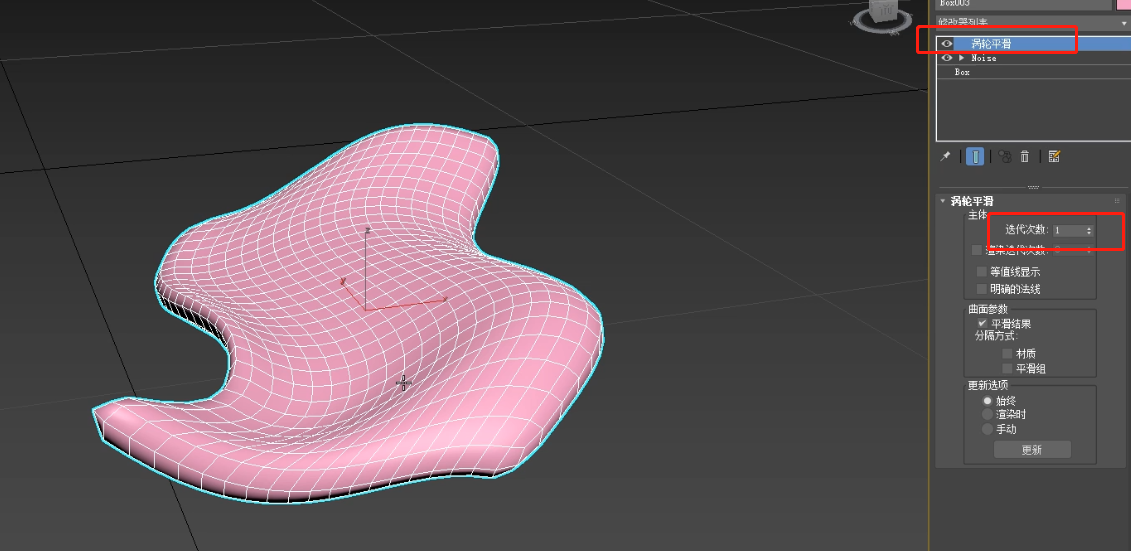Screen dimensions: 1131x551
Task: Expand the Noise modifier sub-levels
Action: coord(961,58)
